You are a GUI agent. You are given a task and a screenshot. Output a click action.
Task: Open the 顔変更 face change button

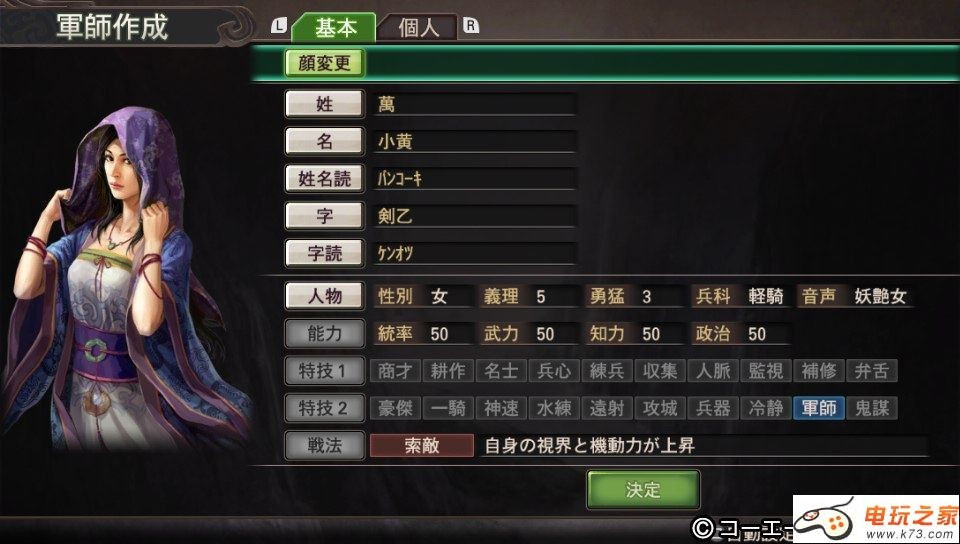324,63
